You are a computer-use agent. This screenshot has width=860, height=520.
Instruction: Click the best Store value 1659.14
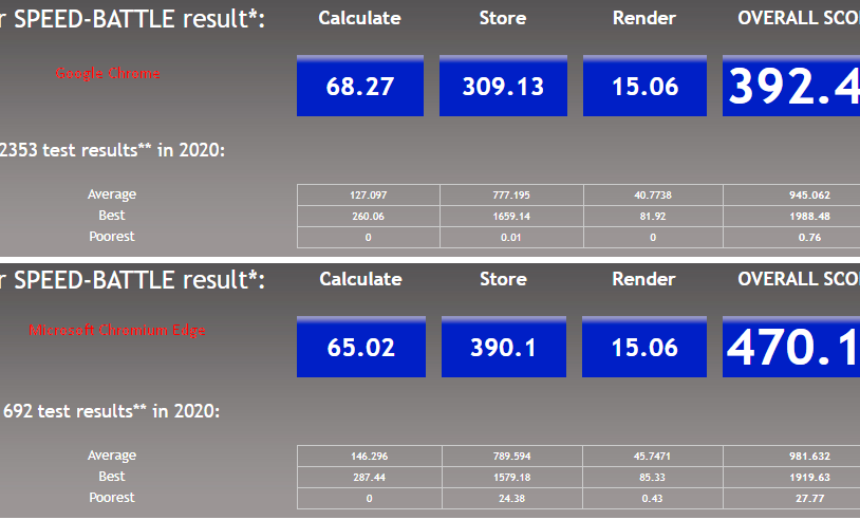(x=511, y=216)
